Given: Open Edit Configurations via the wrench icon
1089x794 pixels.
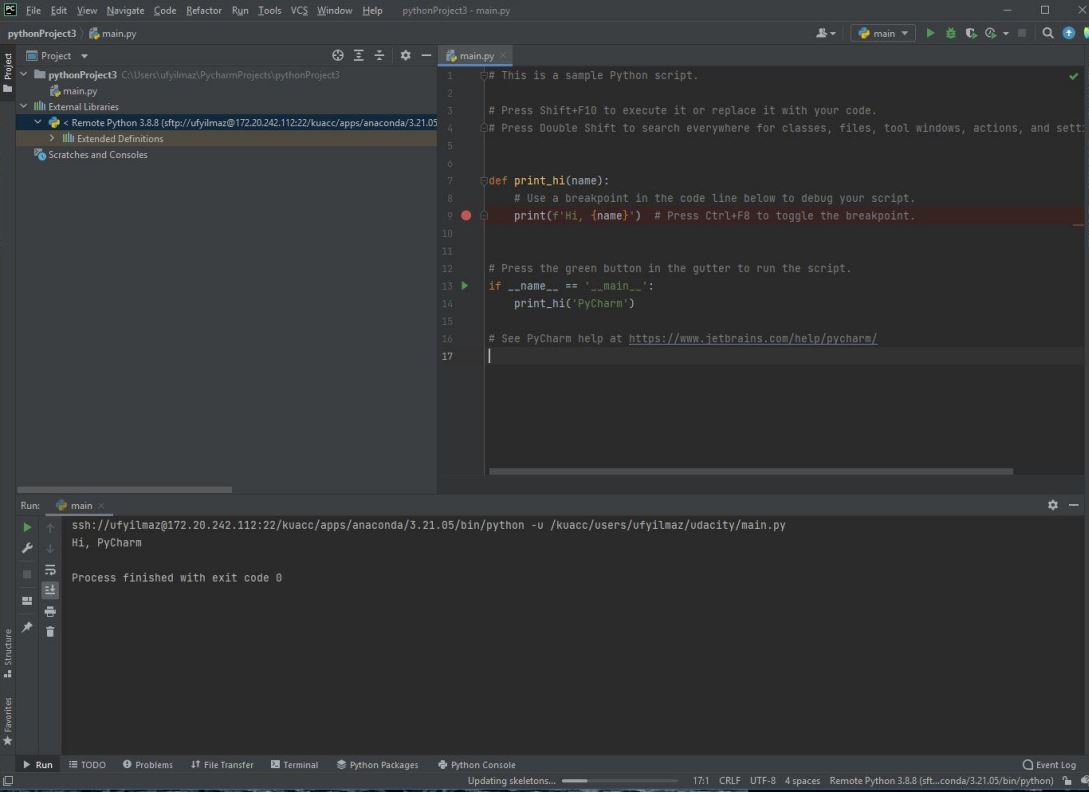Looking at the screenshot, I should click(26, 547).
